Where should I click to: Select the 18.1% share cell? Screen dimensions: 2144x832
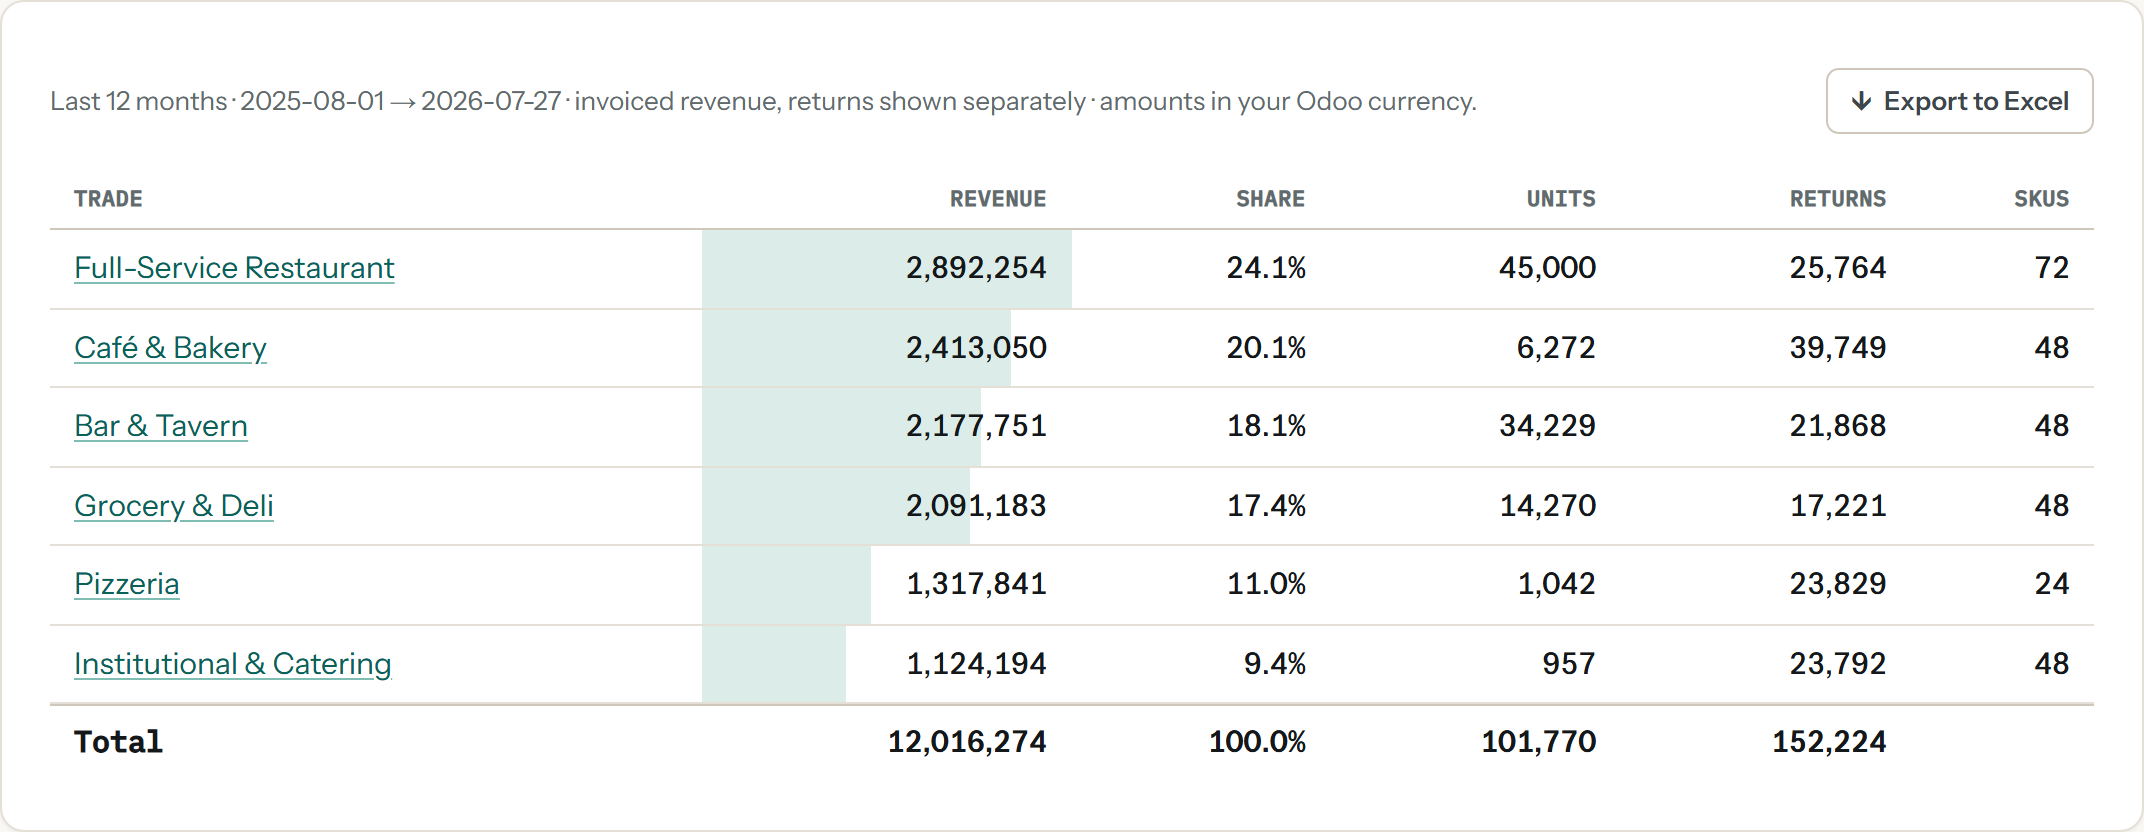coord(1266,426)
